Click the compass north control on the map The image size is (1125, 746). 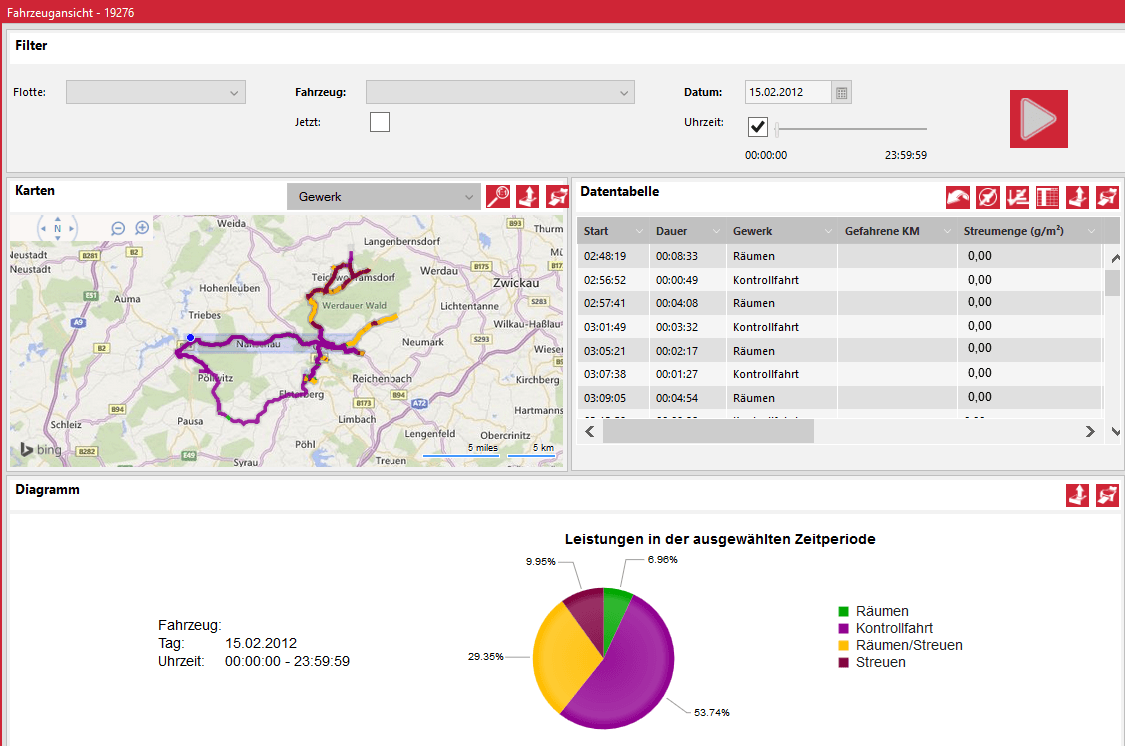tap(57, 229)
